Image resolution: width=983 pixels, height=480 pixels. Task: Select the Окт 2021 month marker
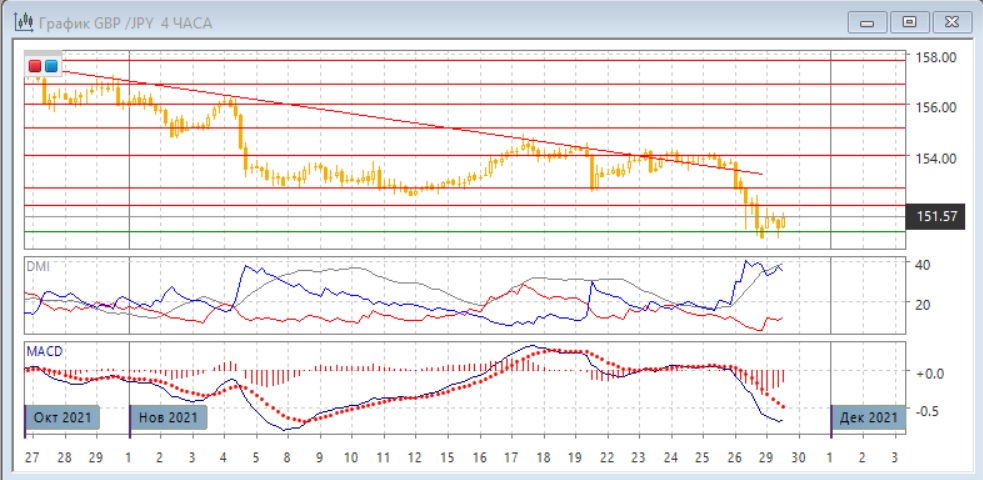click(62, 417)
